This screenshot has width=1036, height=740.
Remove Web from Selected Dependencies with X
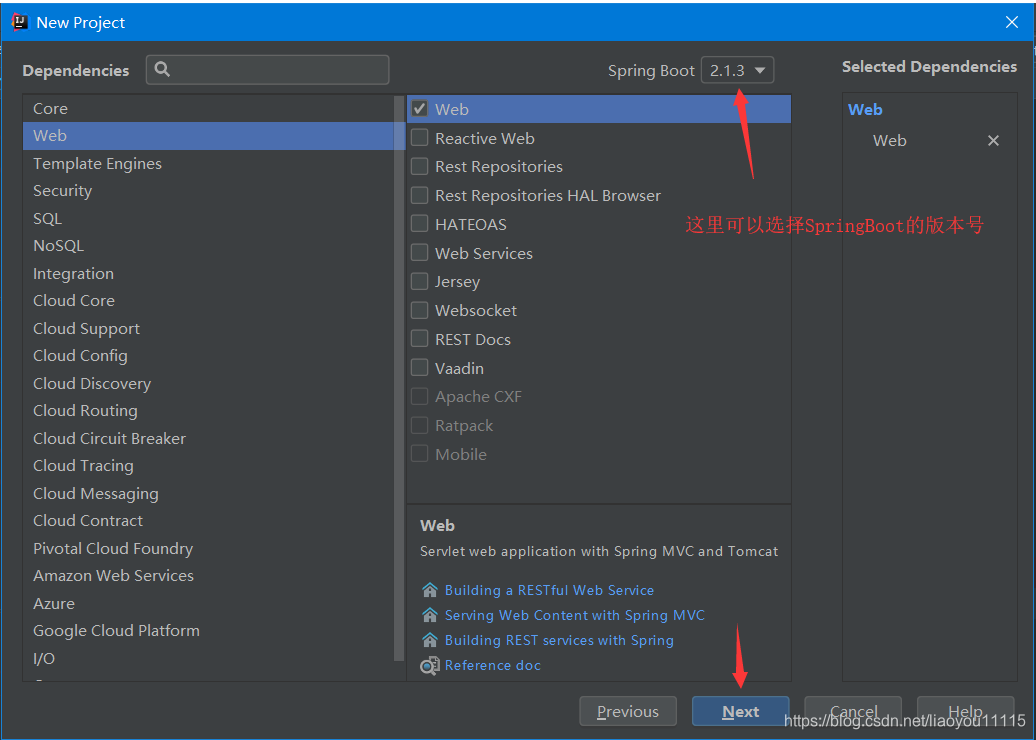pyautogui.click(x=993, y=141)
